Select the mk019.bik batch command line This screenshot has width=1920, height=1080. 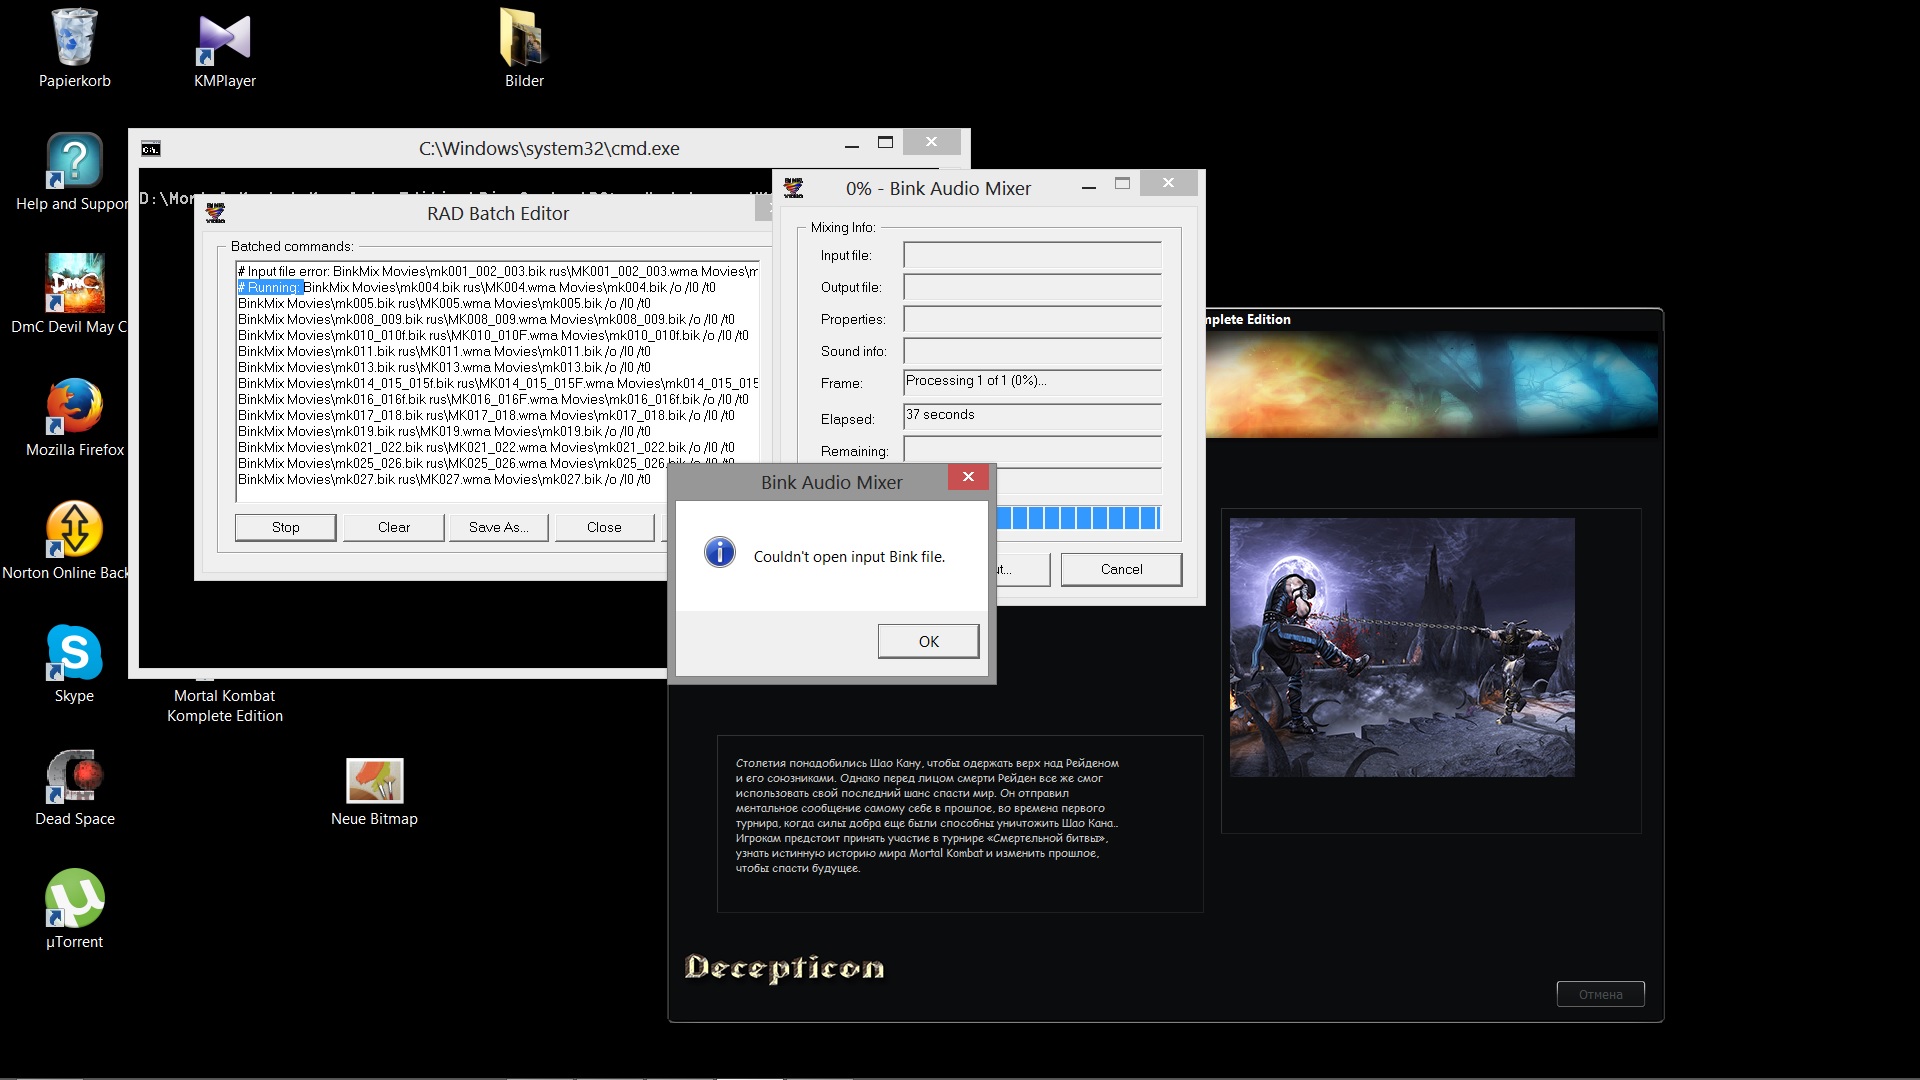pos(444,431)
